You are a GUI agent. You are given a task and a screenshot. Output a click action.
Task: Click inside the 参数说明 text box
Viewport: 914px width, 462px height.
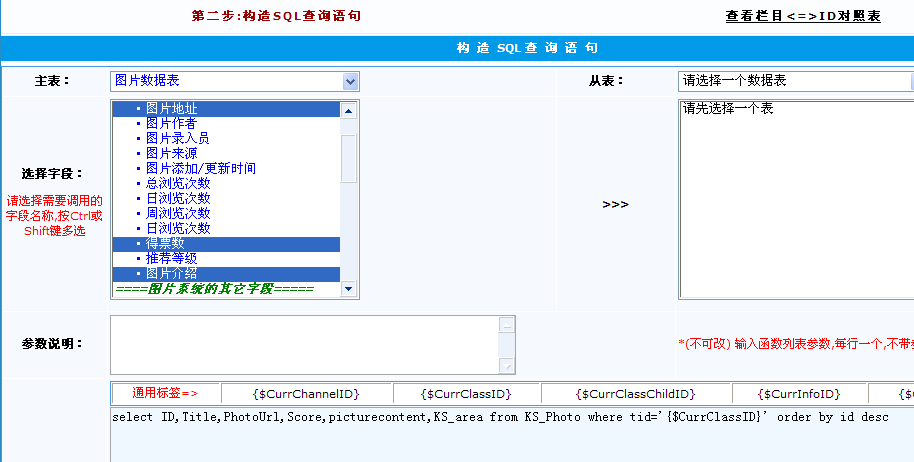point(305,344)
